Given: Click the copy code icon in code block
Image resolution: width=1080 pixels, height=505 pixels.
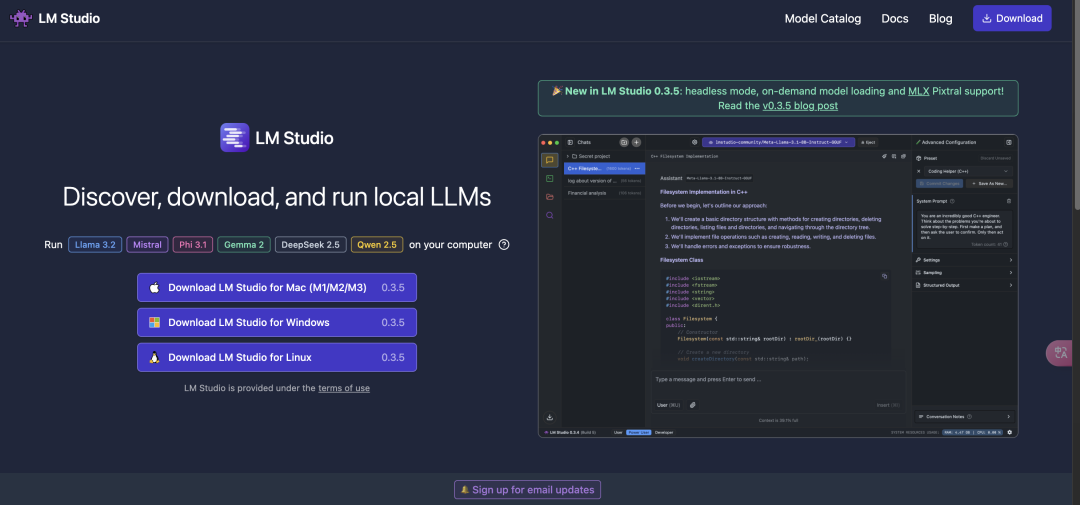Looking at the screenshot, I should 884,276.
